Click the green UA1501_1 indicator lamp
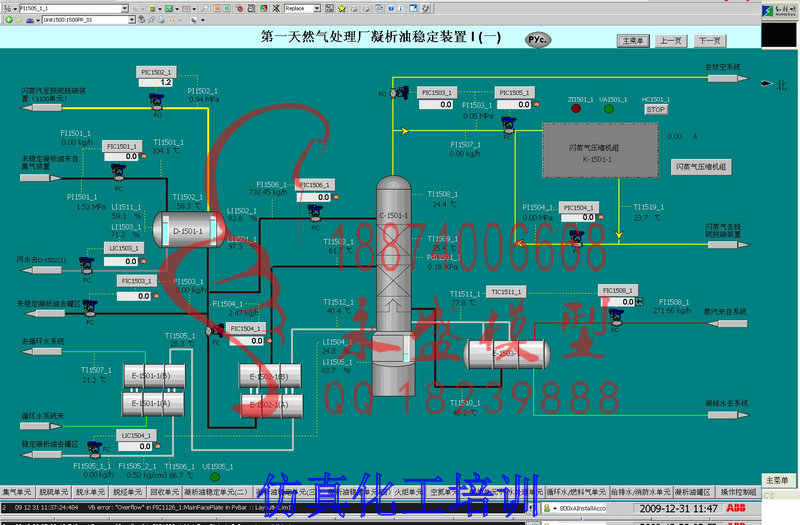800x525 pixels. point(609,108)
